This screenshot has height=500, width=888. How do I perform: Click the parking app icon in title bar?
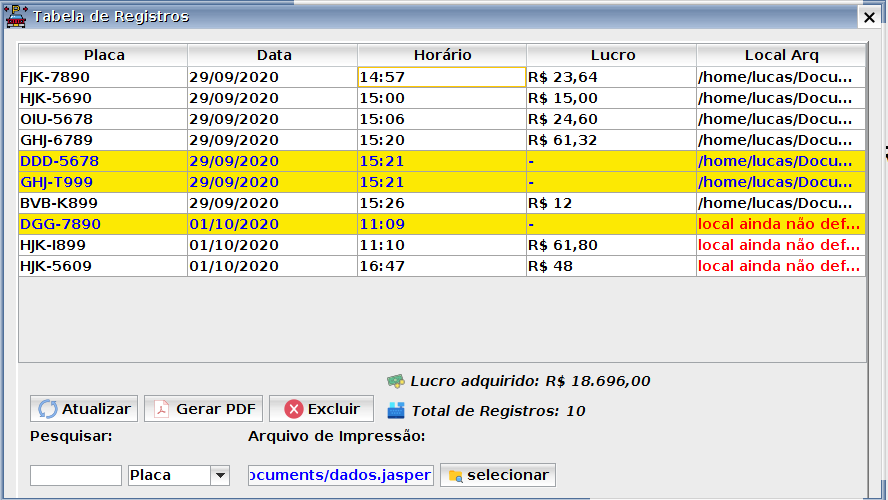[16, 16]
